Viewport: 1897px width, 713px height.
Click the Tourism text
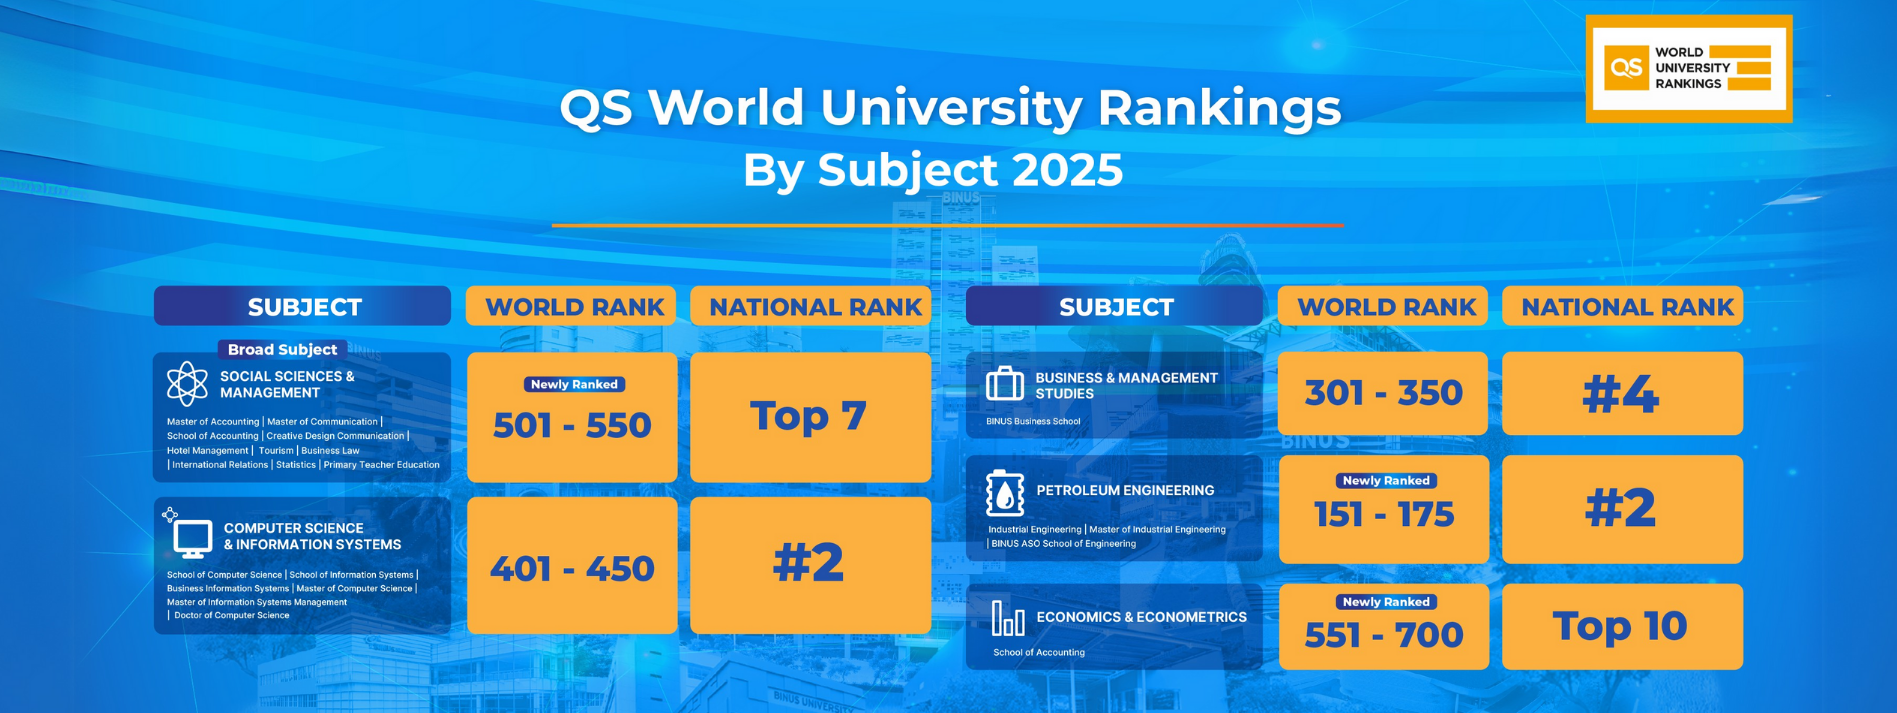pos(276,451)
